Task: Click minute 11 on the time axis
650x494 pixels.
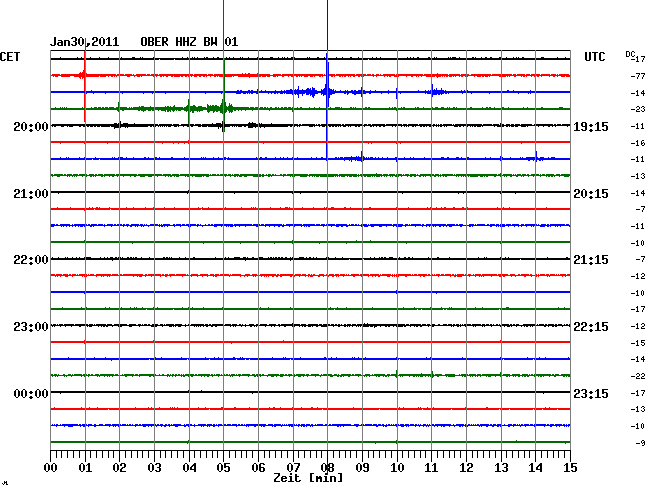Action: point(432,468)
